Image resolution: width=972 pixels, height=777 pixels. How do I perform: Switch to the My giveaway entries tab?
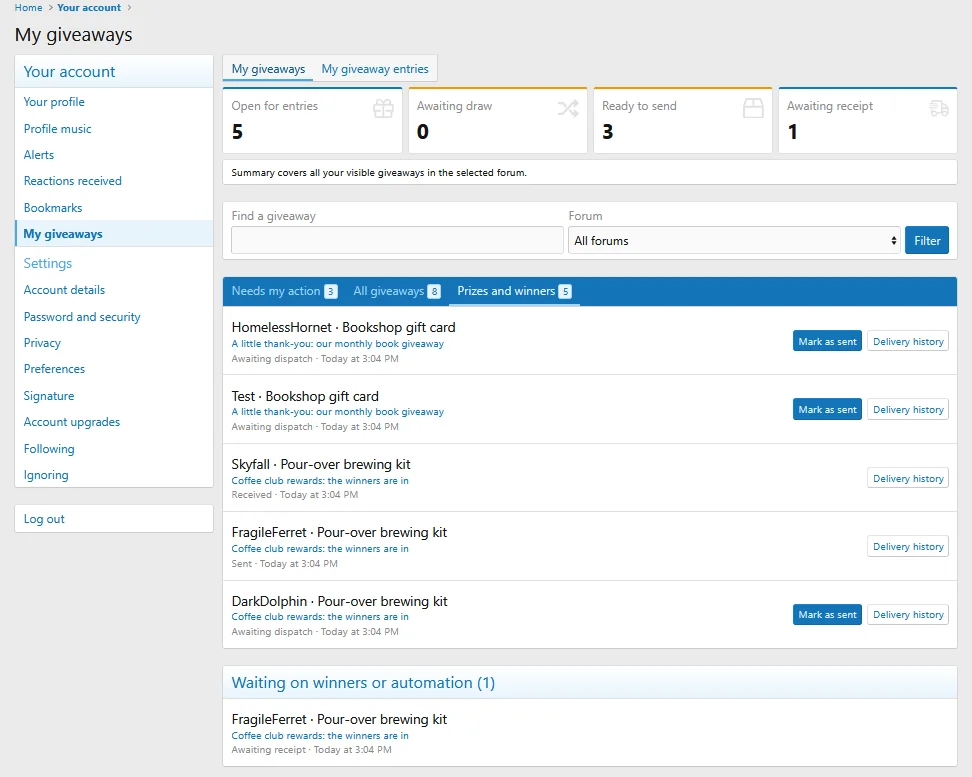click(x=374, y=69)
